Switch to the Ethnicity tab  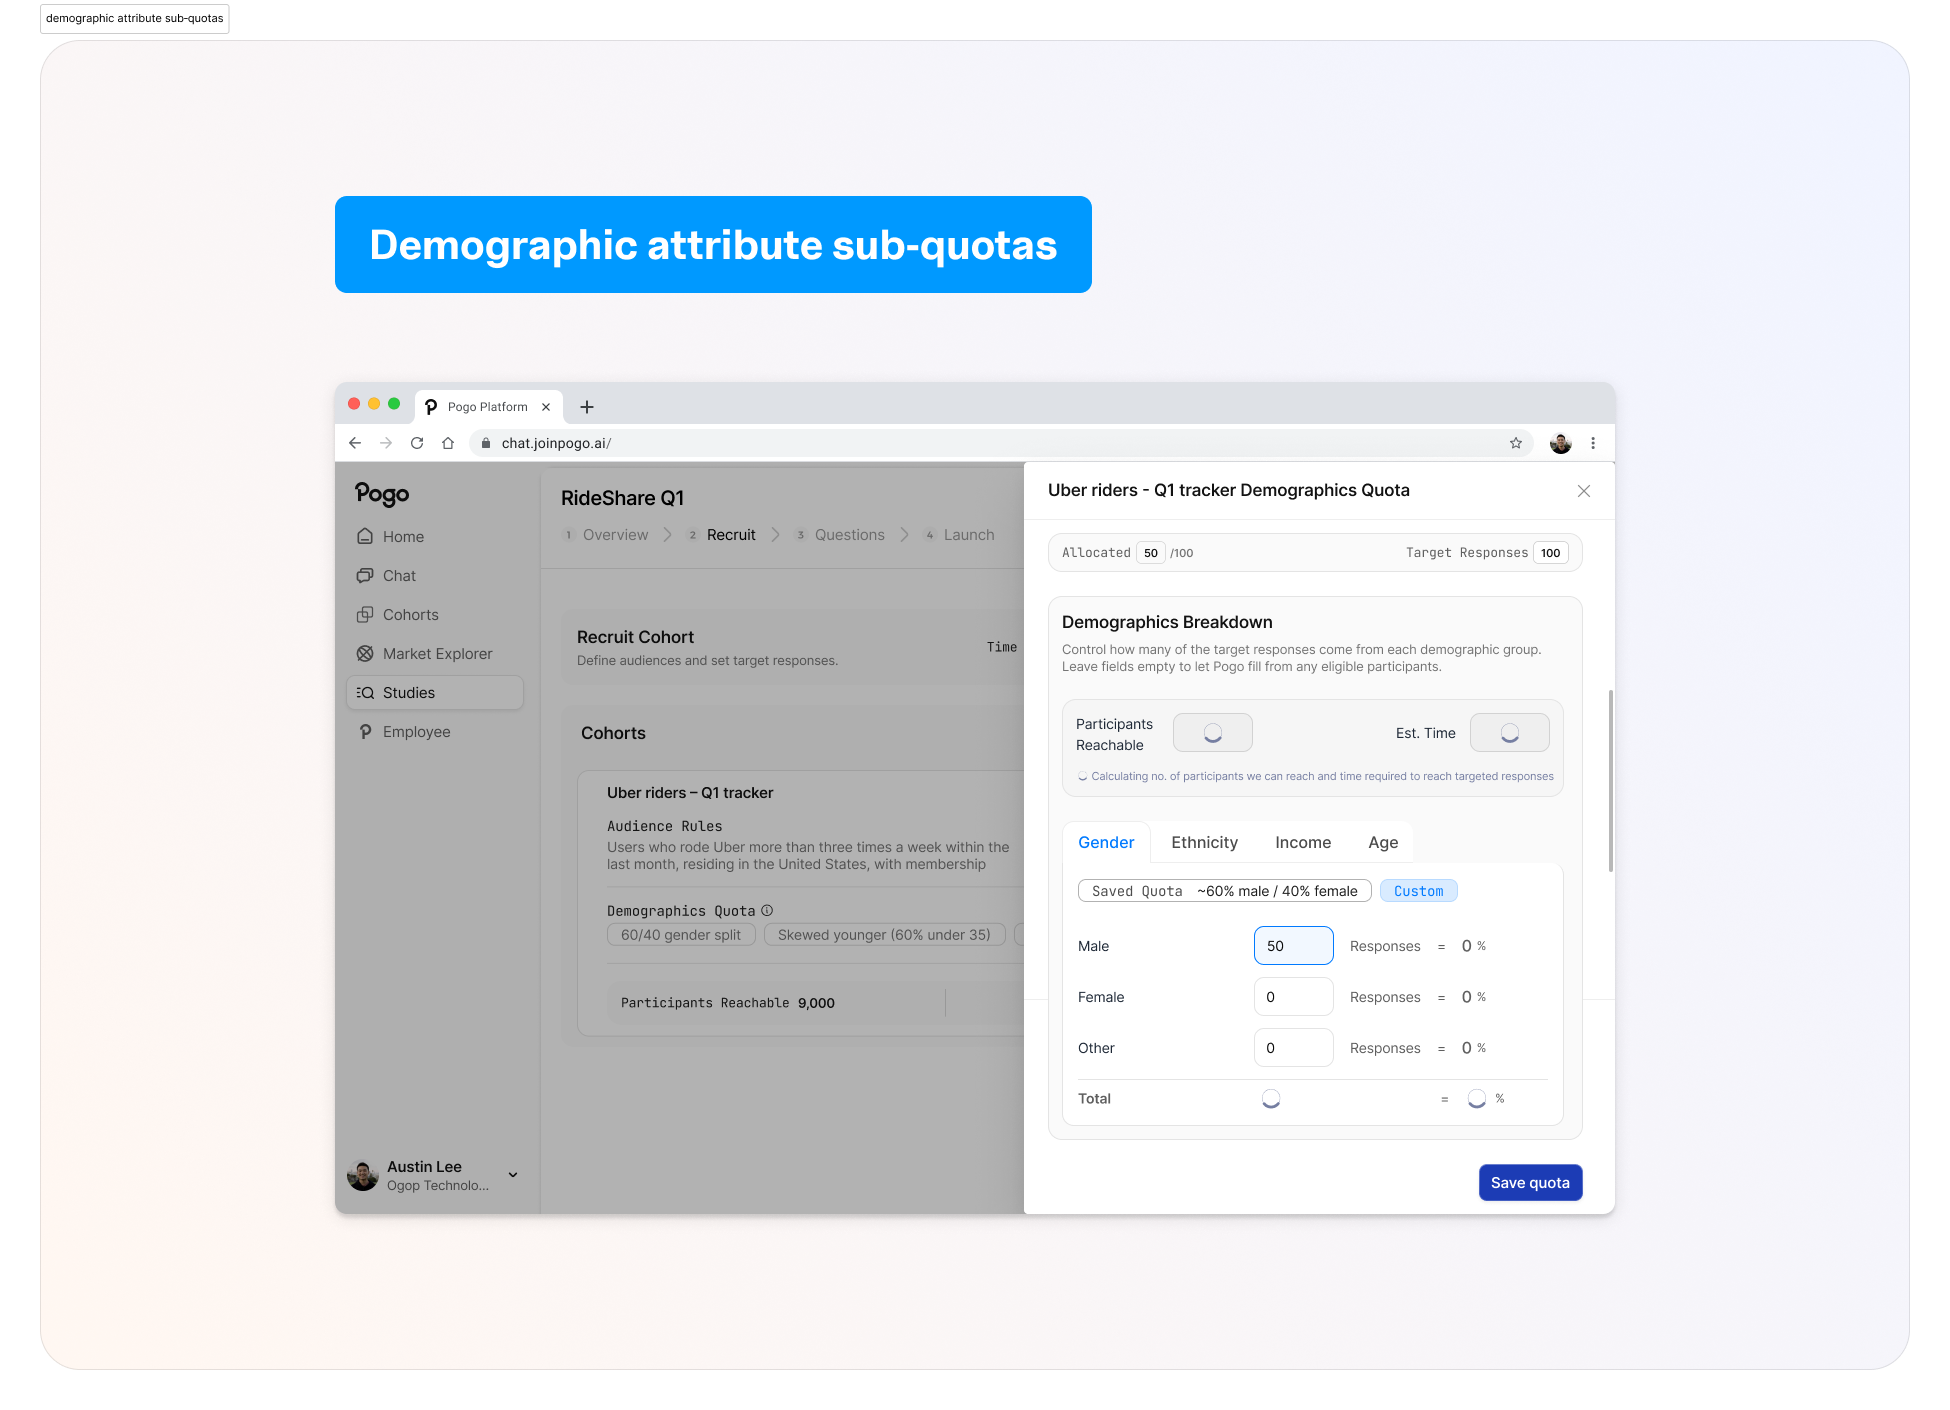click(x=1204, y=843)
